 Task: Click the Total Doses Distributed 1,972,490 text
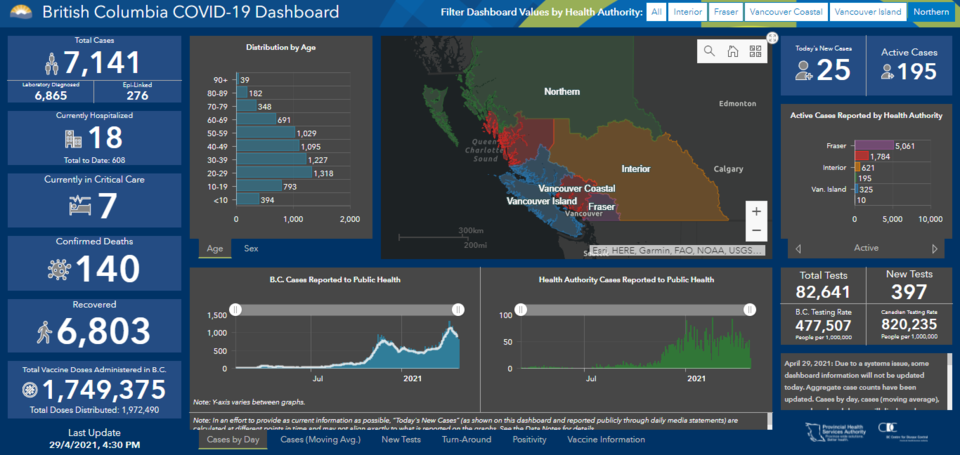coord(94,410)
